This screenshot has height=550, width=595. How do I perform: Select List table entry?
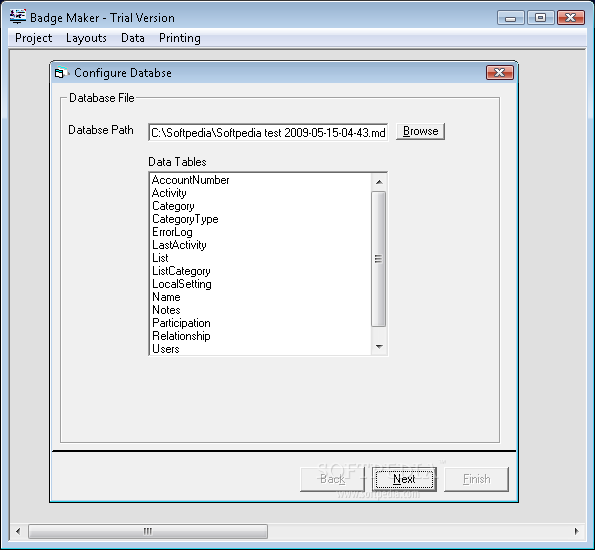[260, 258]
